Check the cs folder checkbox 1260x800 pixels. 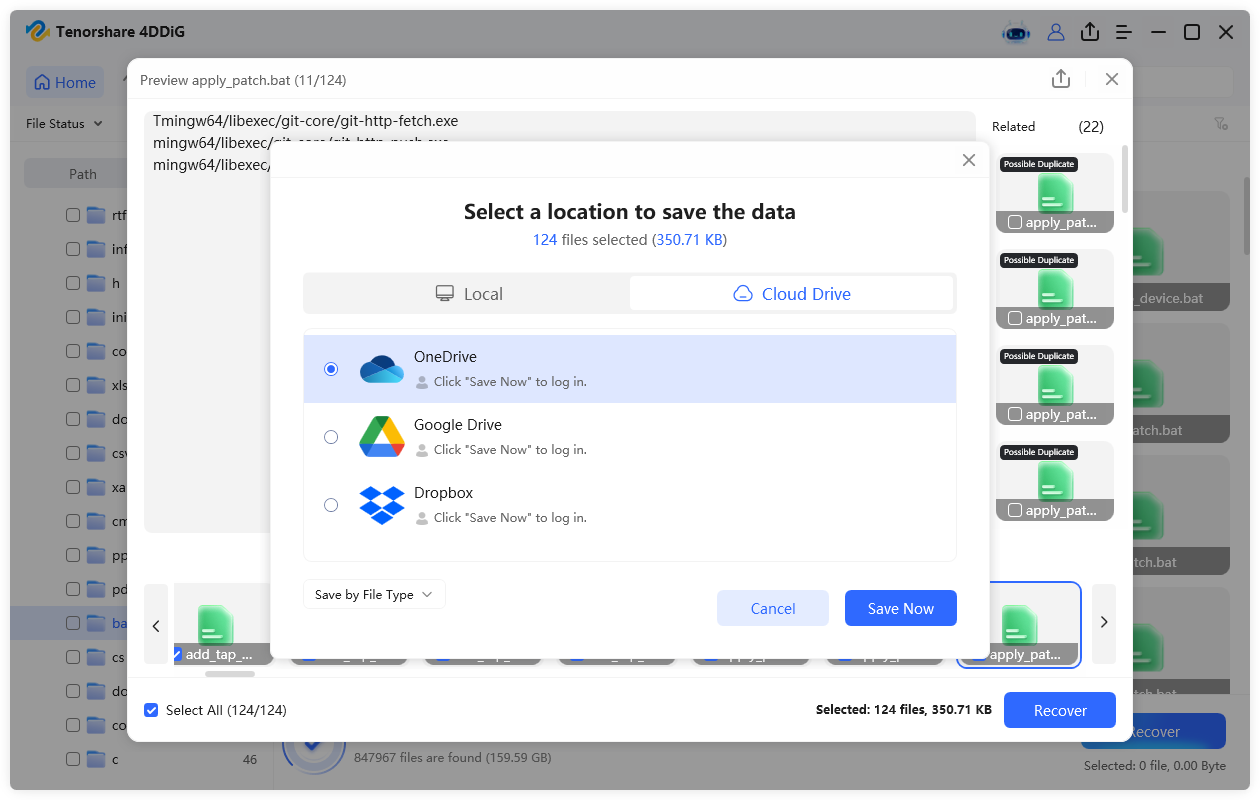pos(73,657)
